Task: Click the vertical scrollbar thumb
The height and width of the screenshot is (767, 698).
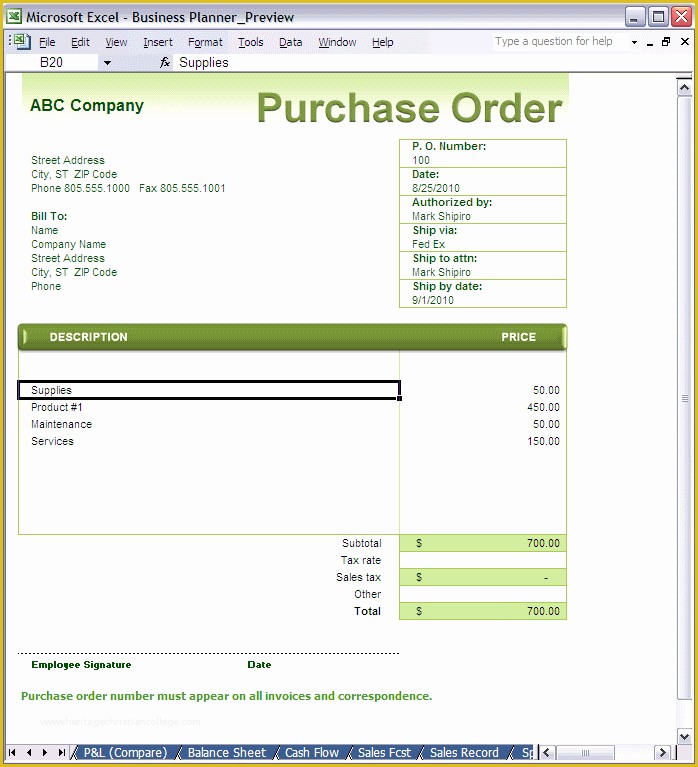Action: point(684,398)
